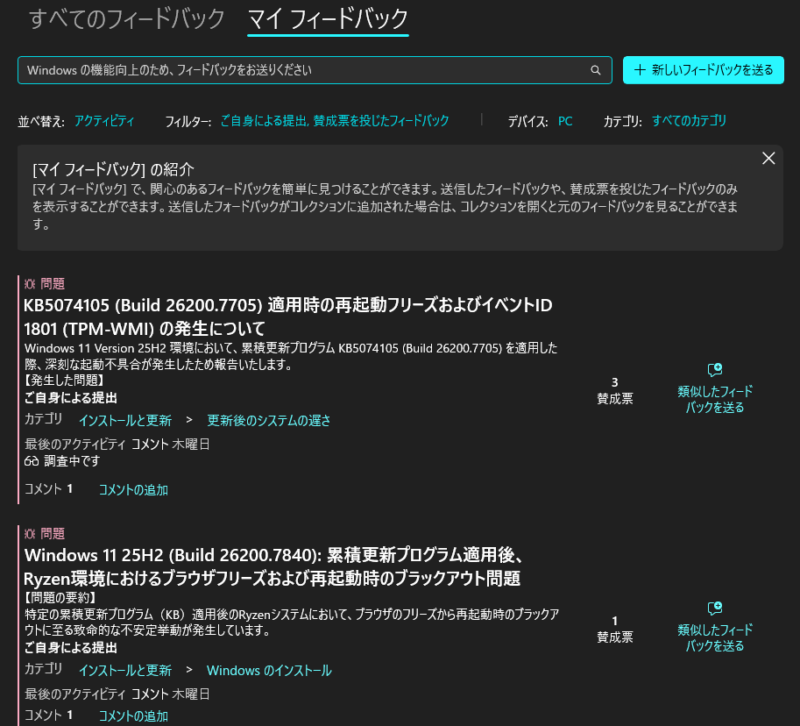Upvote the KB5074105 feedback with 3 votes
Screen dimensions: 800x726
(614, 390)
